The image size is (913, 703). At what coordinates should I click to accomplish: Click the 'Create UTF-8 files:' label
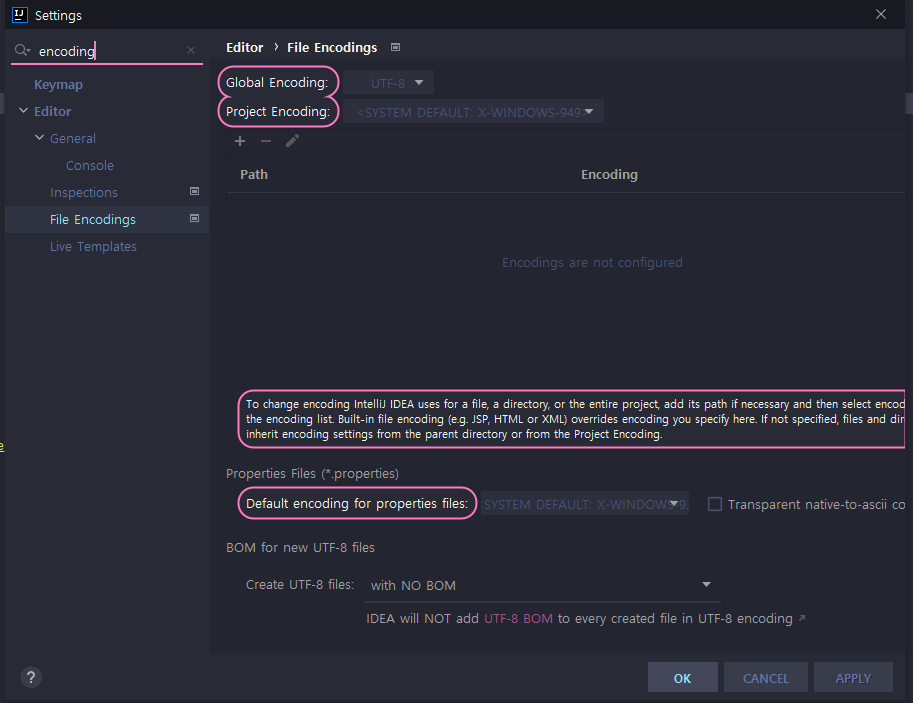click(x=300, y=585)
